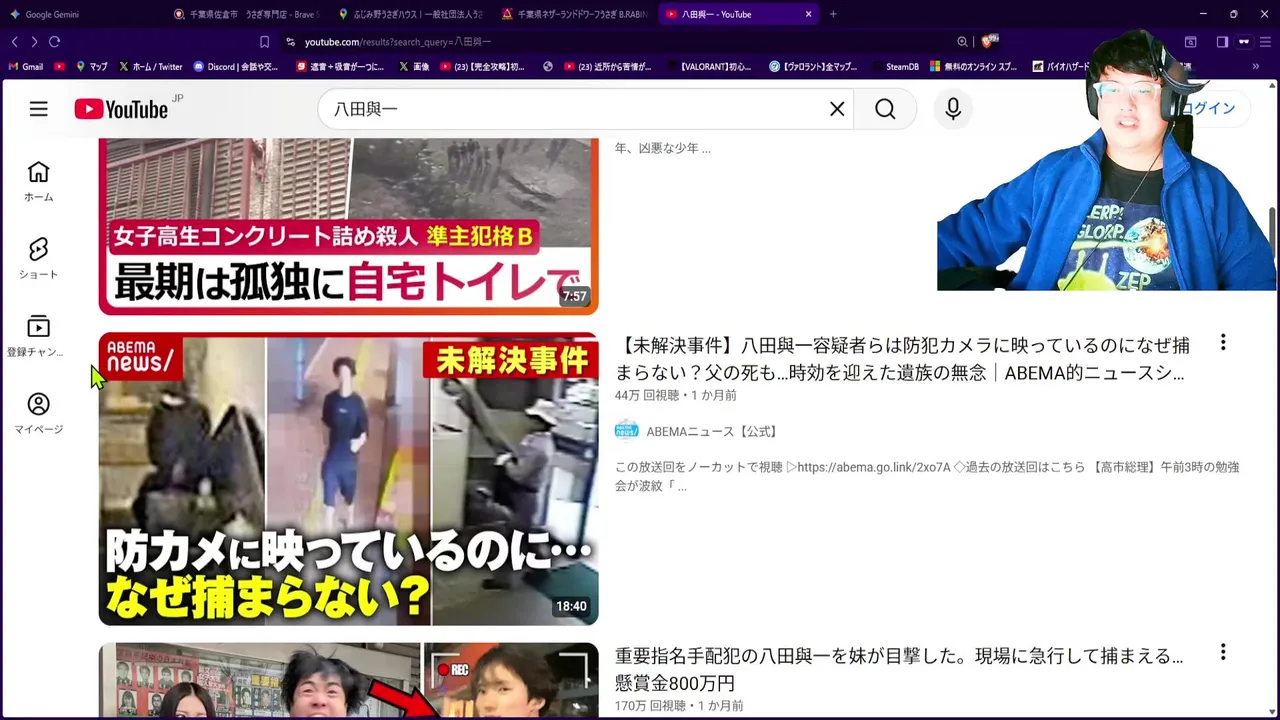Click the 170万 回視聴・1 か月前 text
Viewport: 1280px width, 720px height.
coord(679,705)
